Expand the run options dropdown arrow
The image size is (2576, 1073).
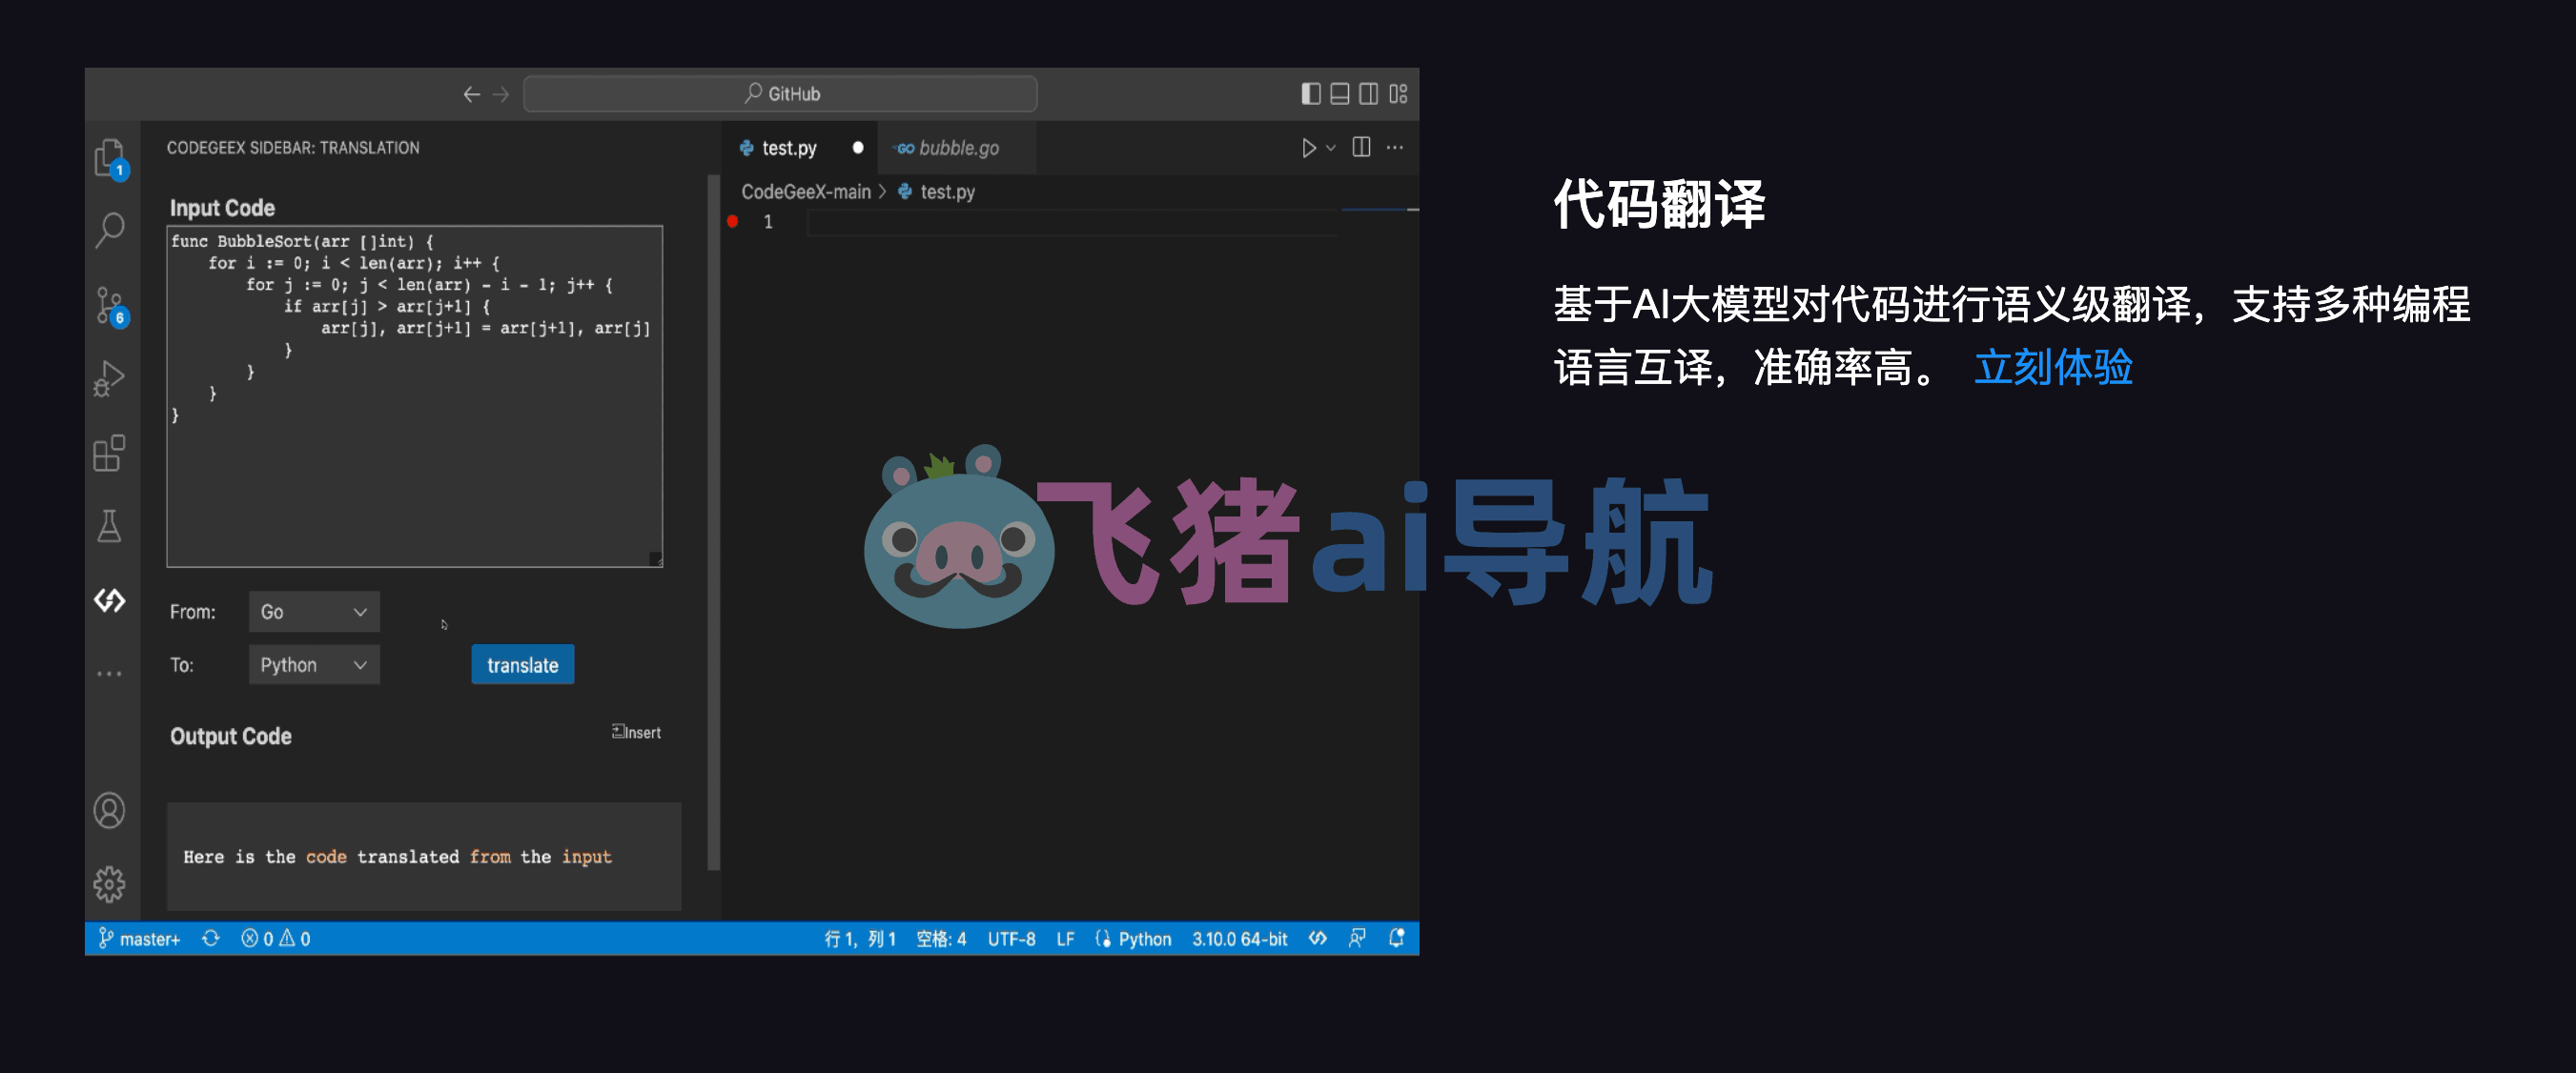click(x=1331, y=148)
